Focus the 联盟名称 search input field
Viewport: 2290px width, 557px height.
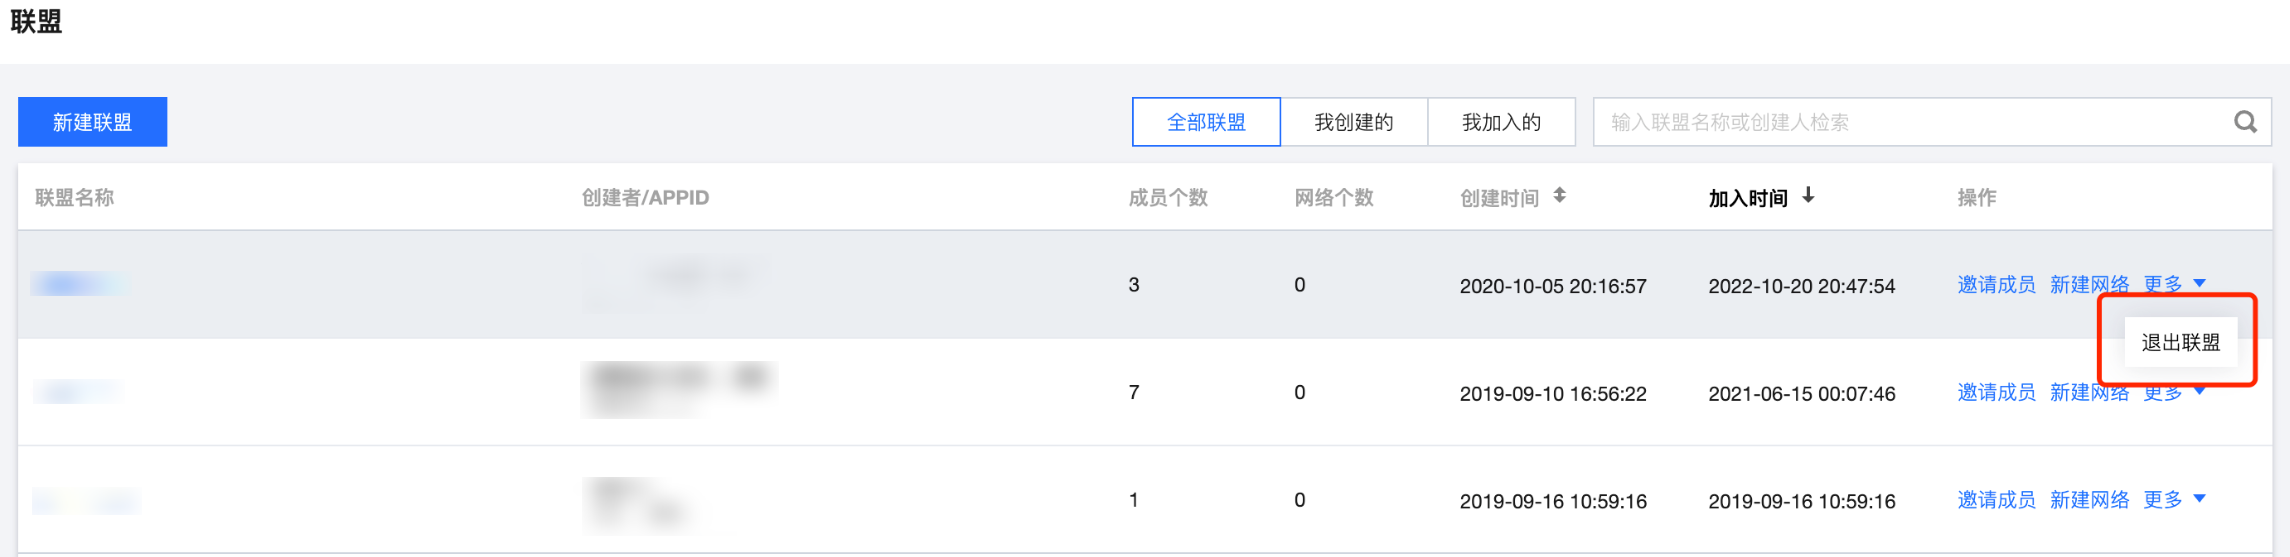point(1910,122)
